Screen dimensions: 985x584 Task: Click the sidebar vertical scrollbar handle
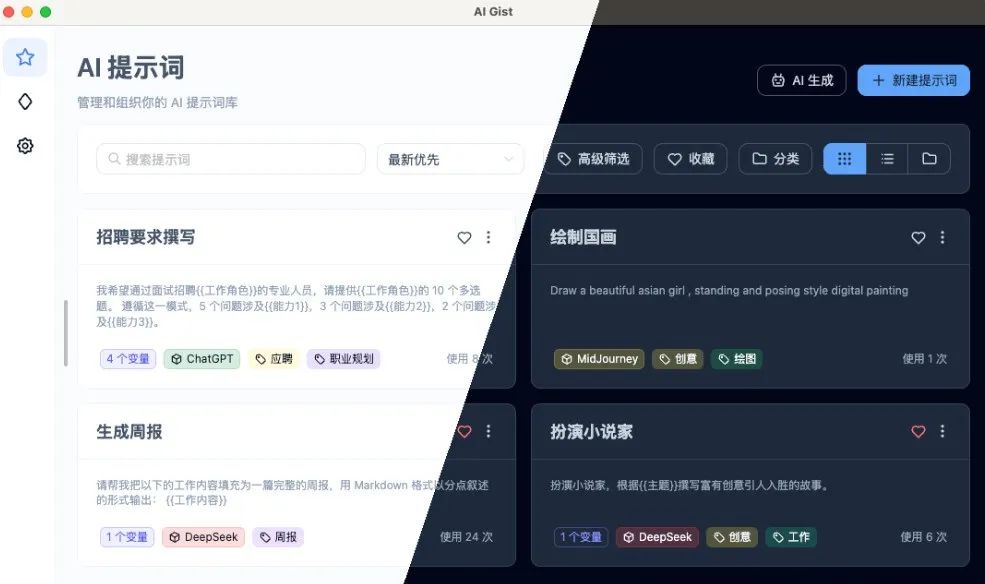tap(65, 333)
